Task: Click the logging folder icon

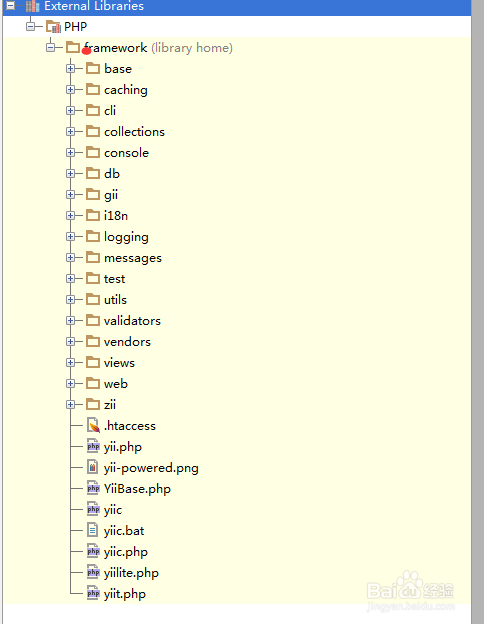Action: [x=93, y=236]
